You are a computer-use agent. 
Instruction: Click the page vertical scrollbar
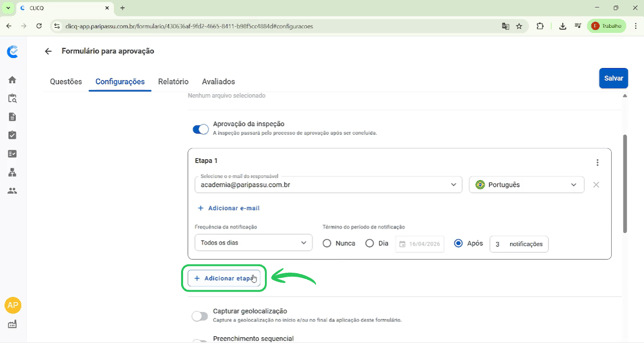pyautogui.click(x=625, y=184)
